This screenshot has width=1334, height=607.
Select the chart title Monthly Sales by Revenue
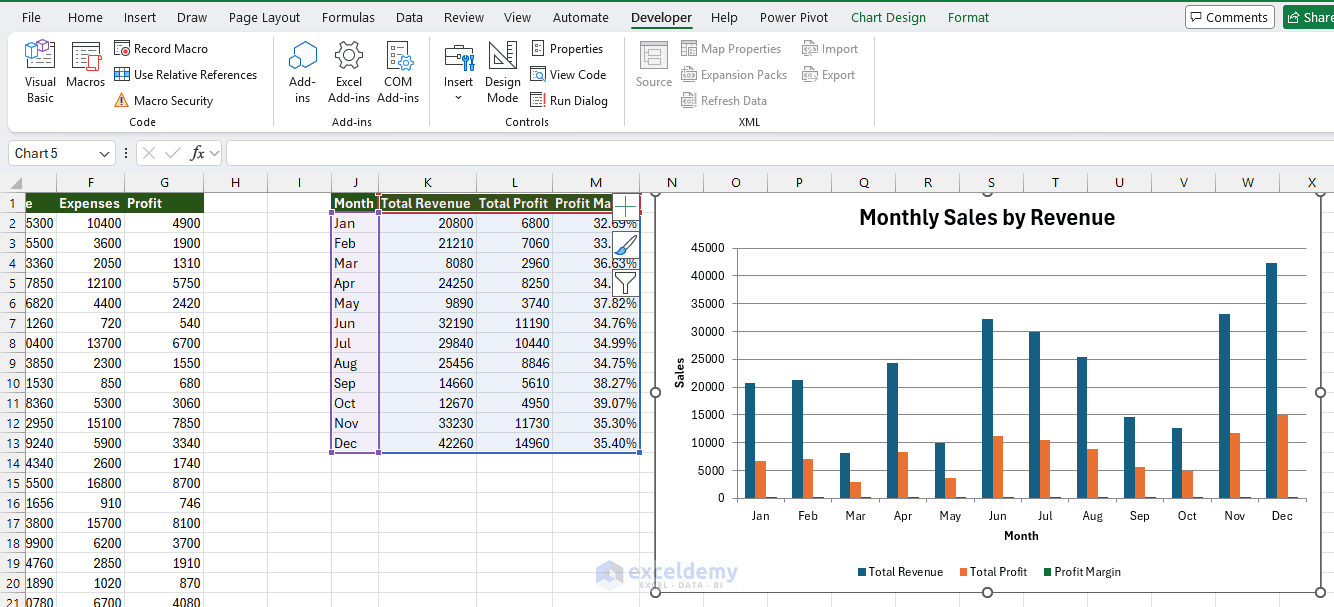987,217
